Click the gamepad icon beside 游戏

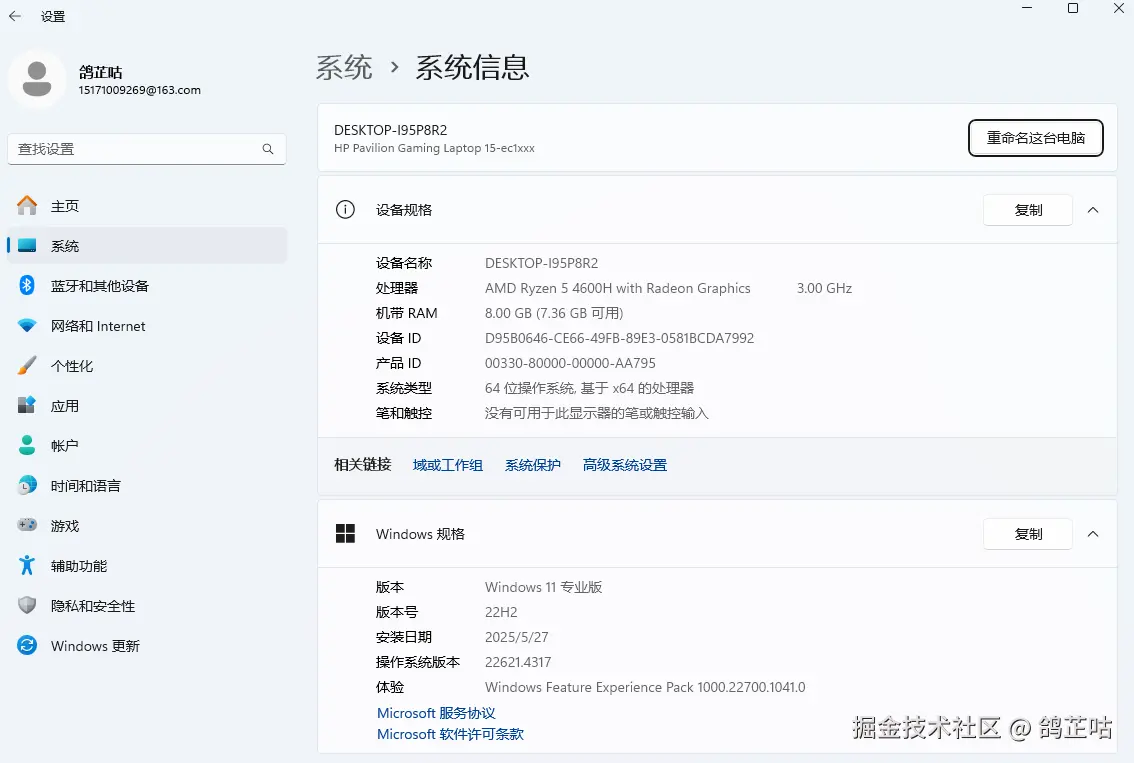pyautogui.click(x=27, y=525)
